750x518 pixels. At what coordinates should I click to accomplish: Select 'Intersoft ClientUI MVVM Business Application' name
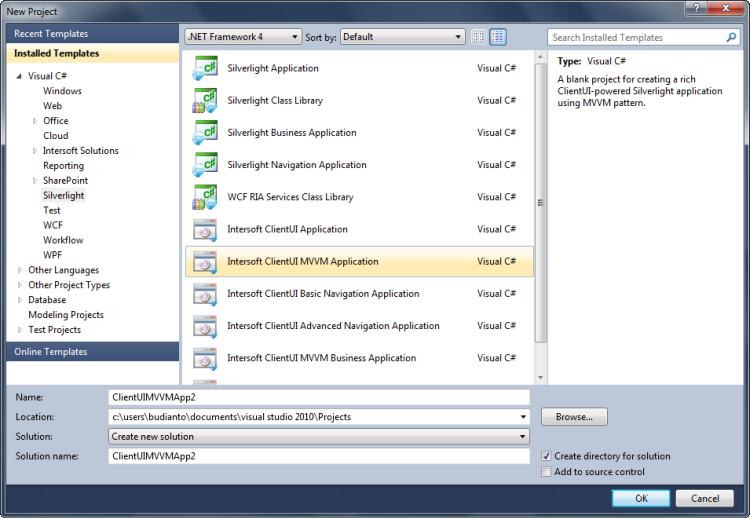(321, 358)
